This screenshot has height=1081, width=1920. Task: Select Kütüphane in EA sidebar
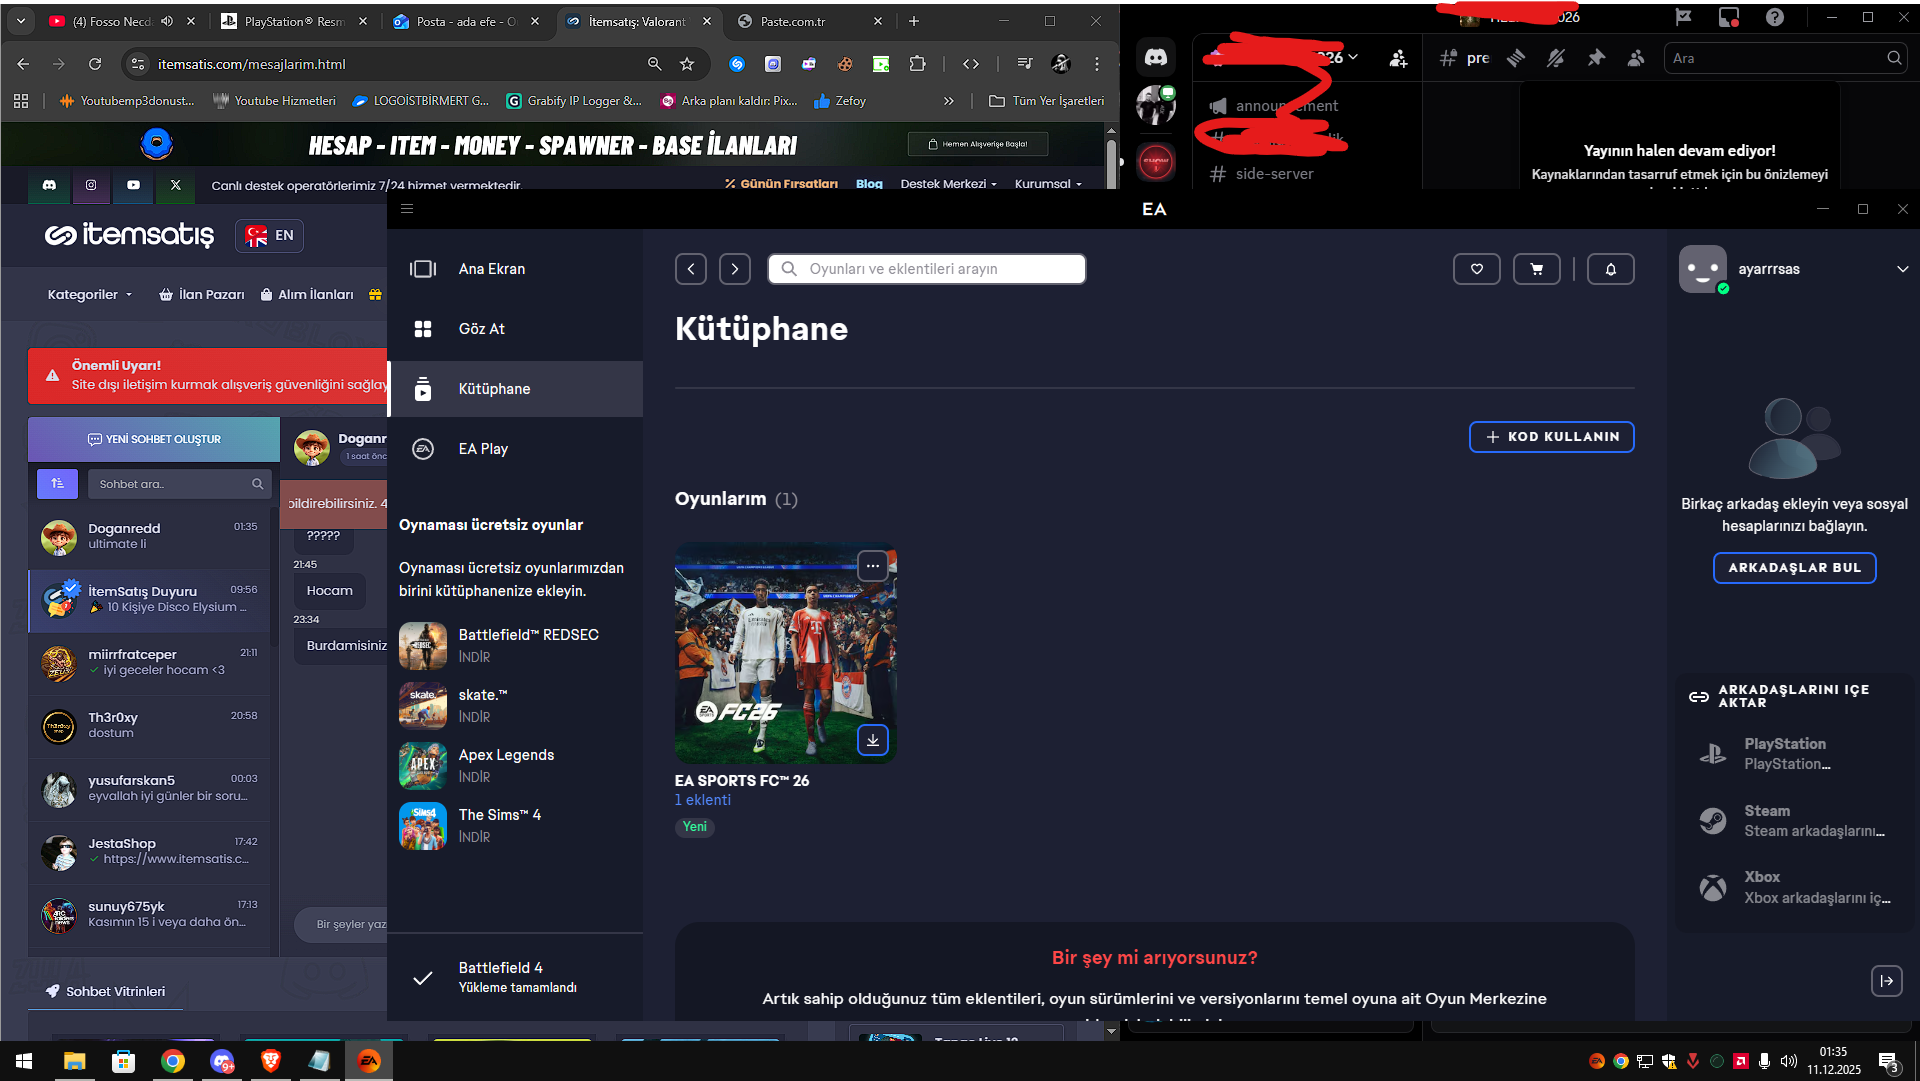pyautogui.click(x=515, y=389)
